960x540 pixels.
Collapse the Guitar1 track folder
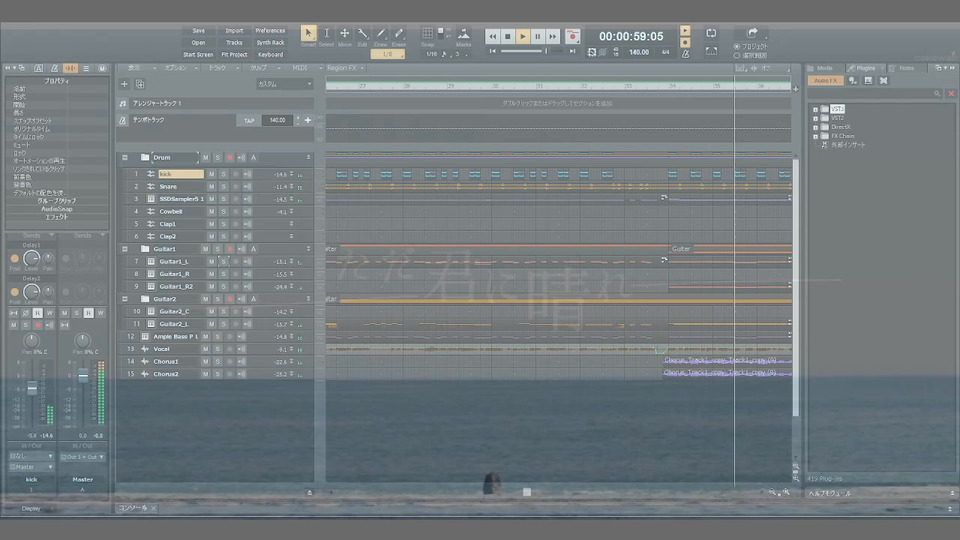click(124, 249)
